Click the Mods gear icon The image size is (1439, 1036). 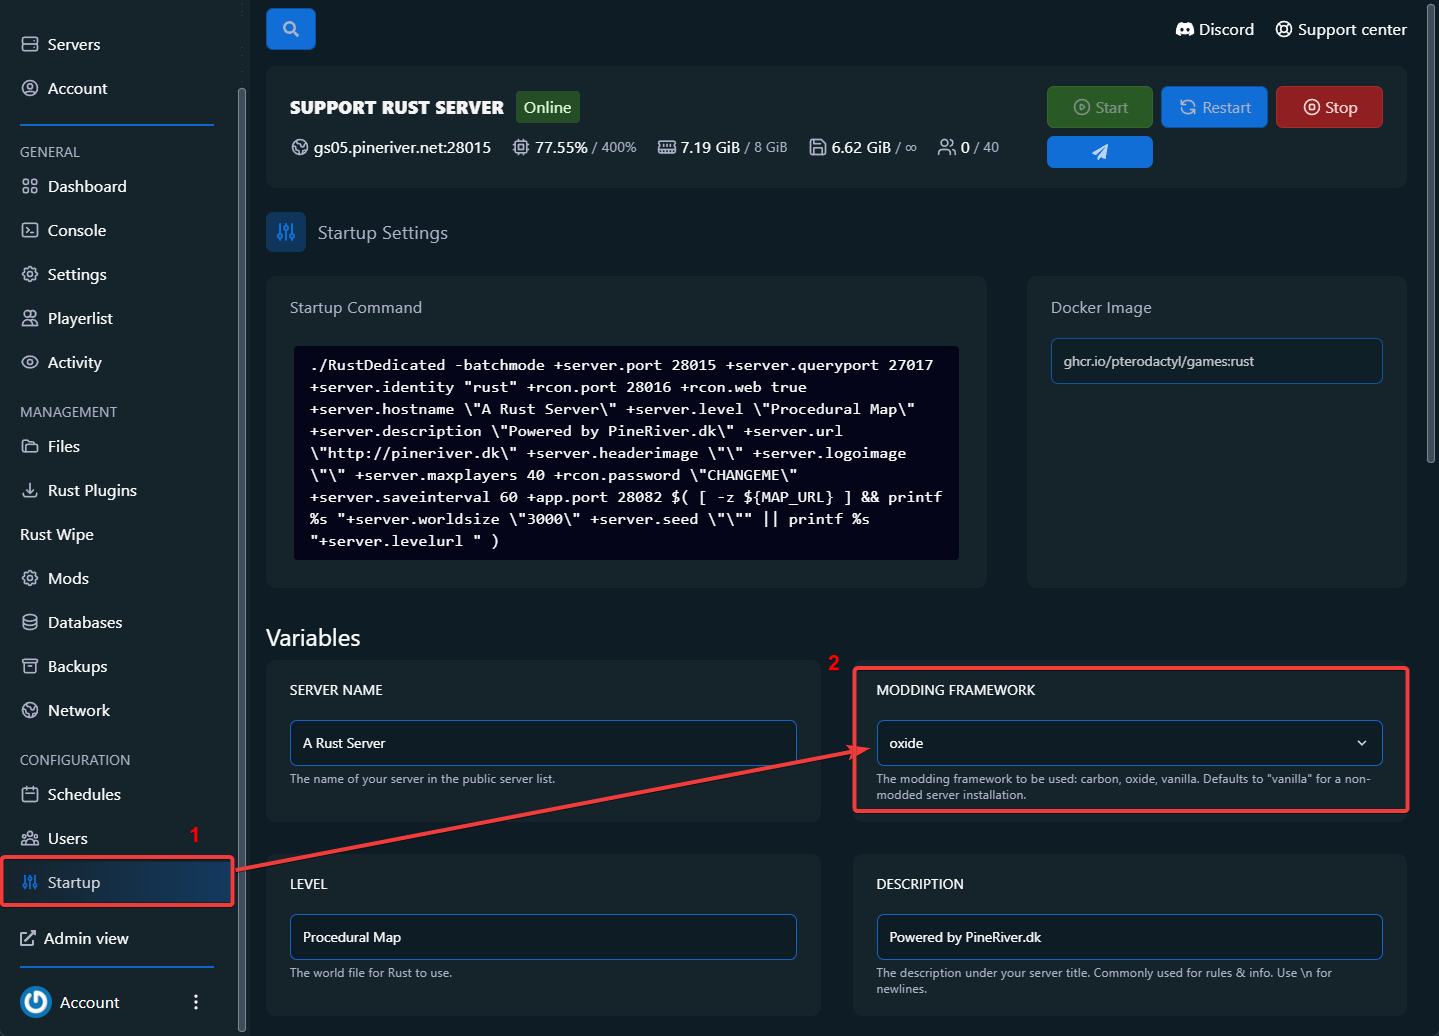pyautogui.click(x=30, y=578)
